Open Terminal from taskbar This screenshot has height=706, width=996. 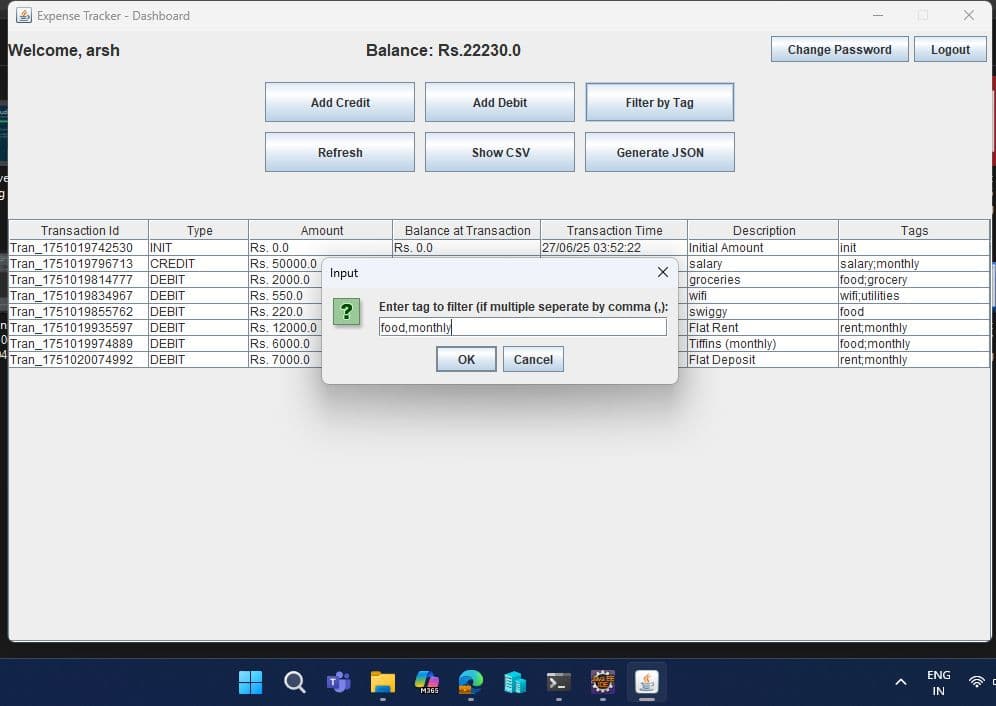(559, 682)
